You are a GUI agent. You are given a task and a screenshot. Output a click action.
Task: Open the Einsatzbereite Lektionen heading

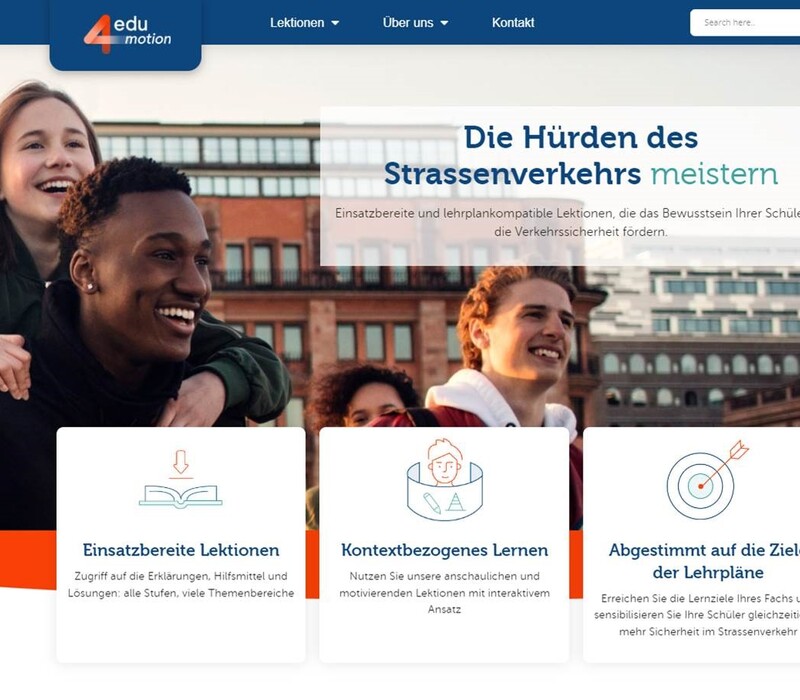pos(181,550)
